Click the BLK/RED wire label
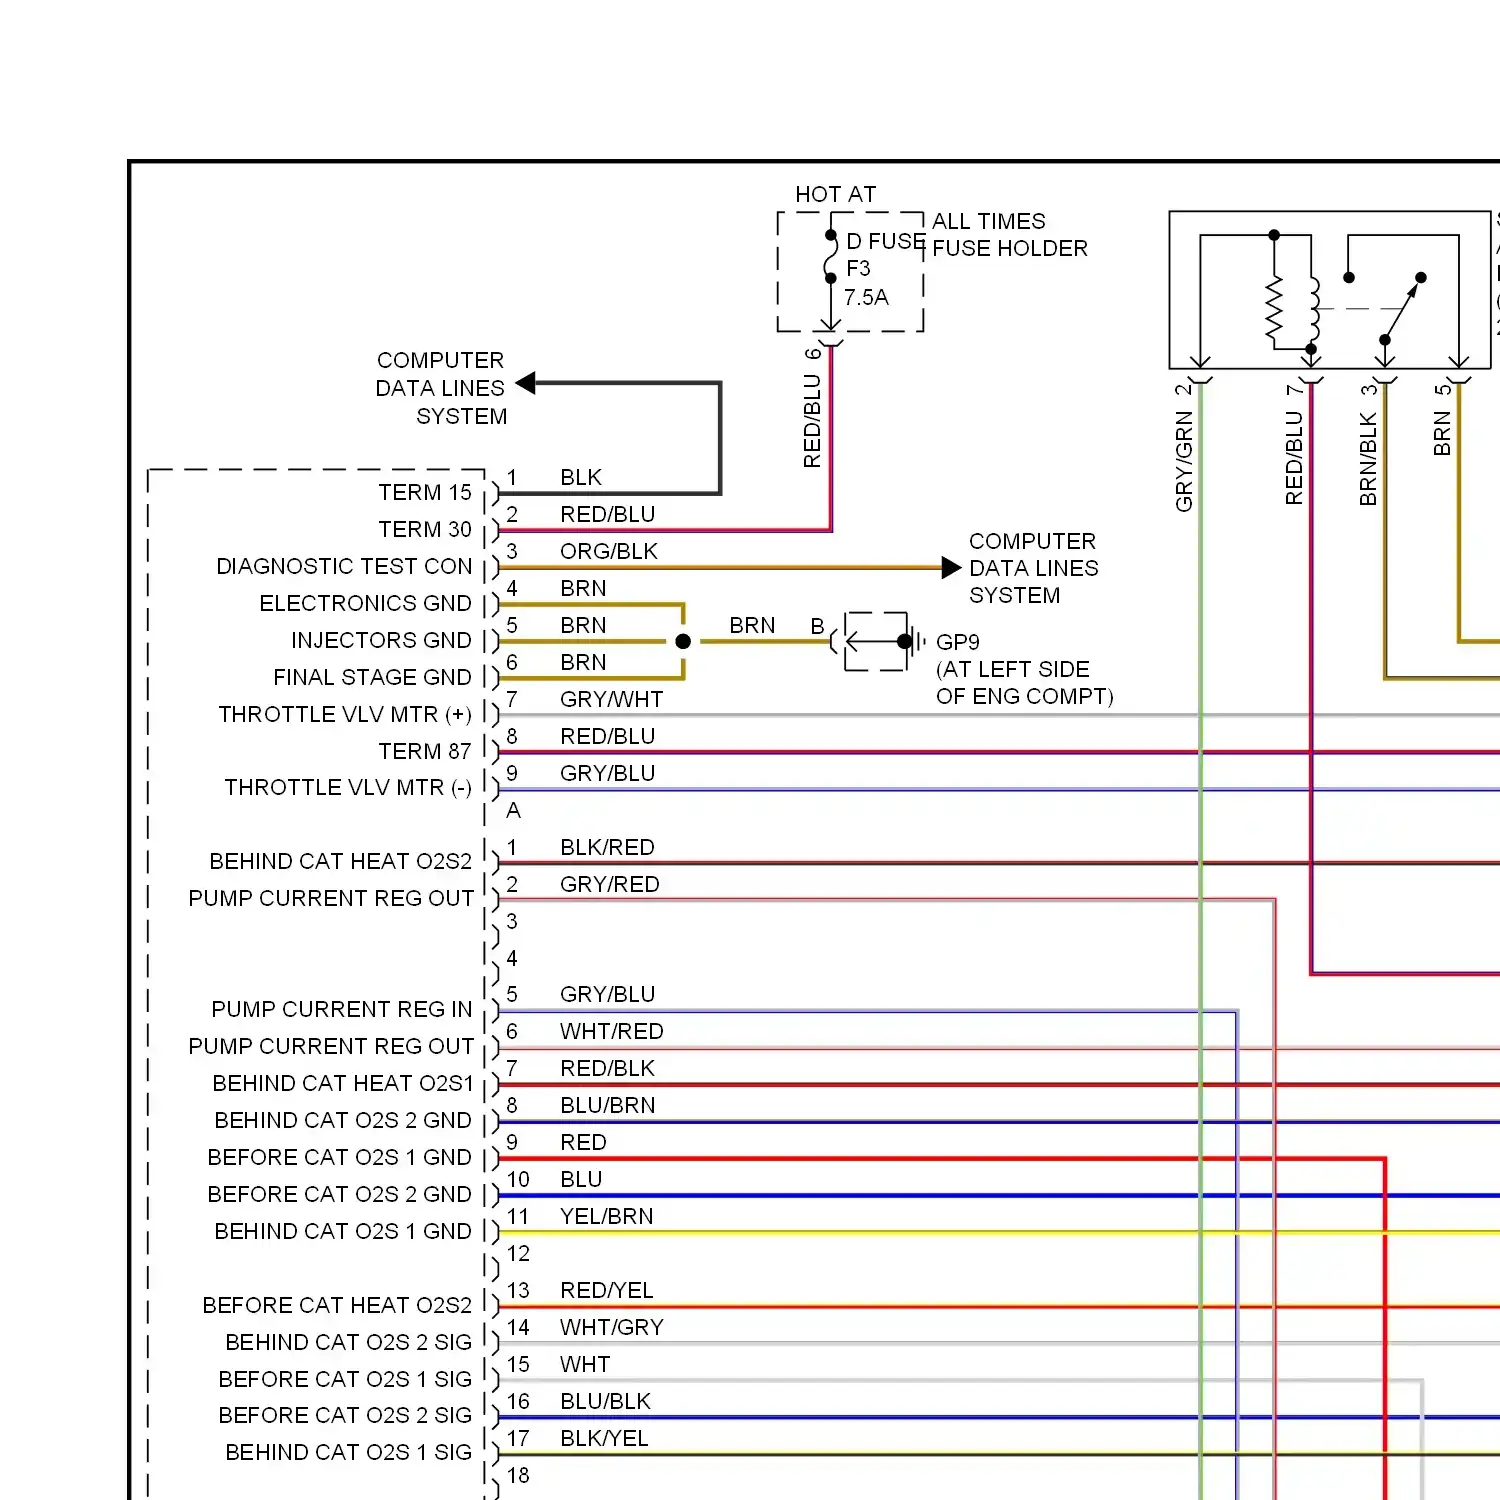1500x1500 pixels. pyautogui.click(x=607, y=848)
